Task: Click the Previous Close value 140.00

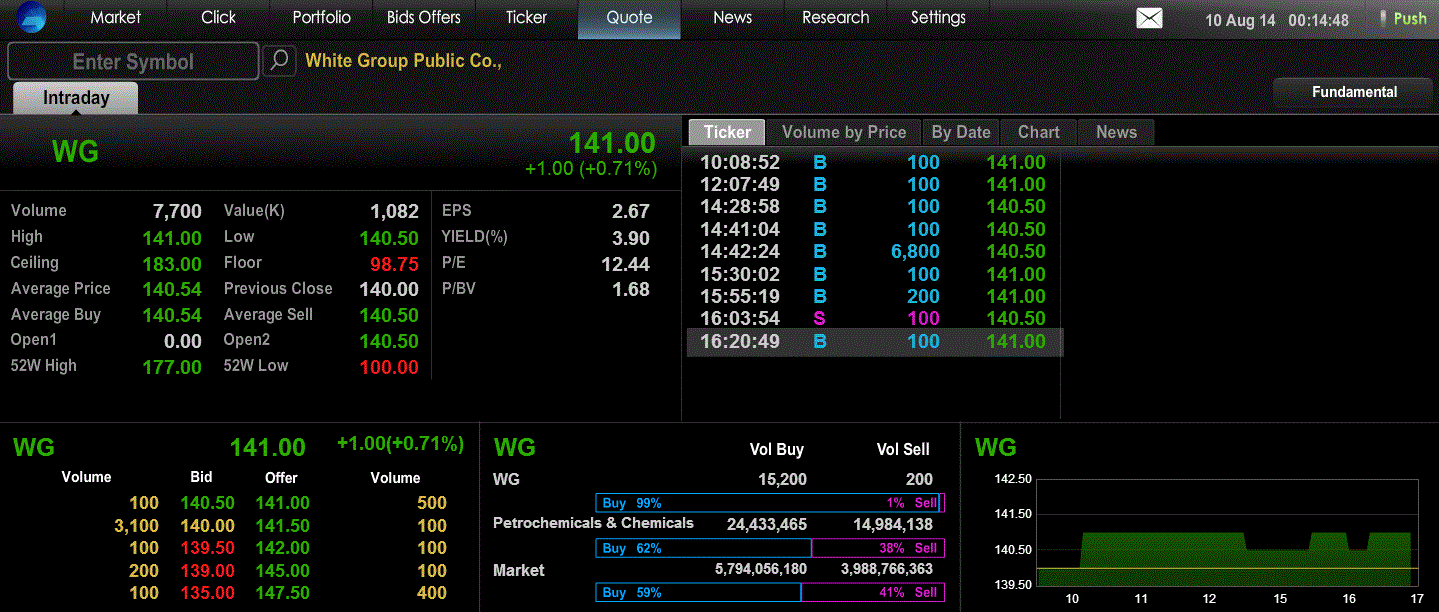Action: tap(389, 289)
